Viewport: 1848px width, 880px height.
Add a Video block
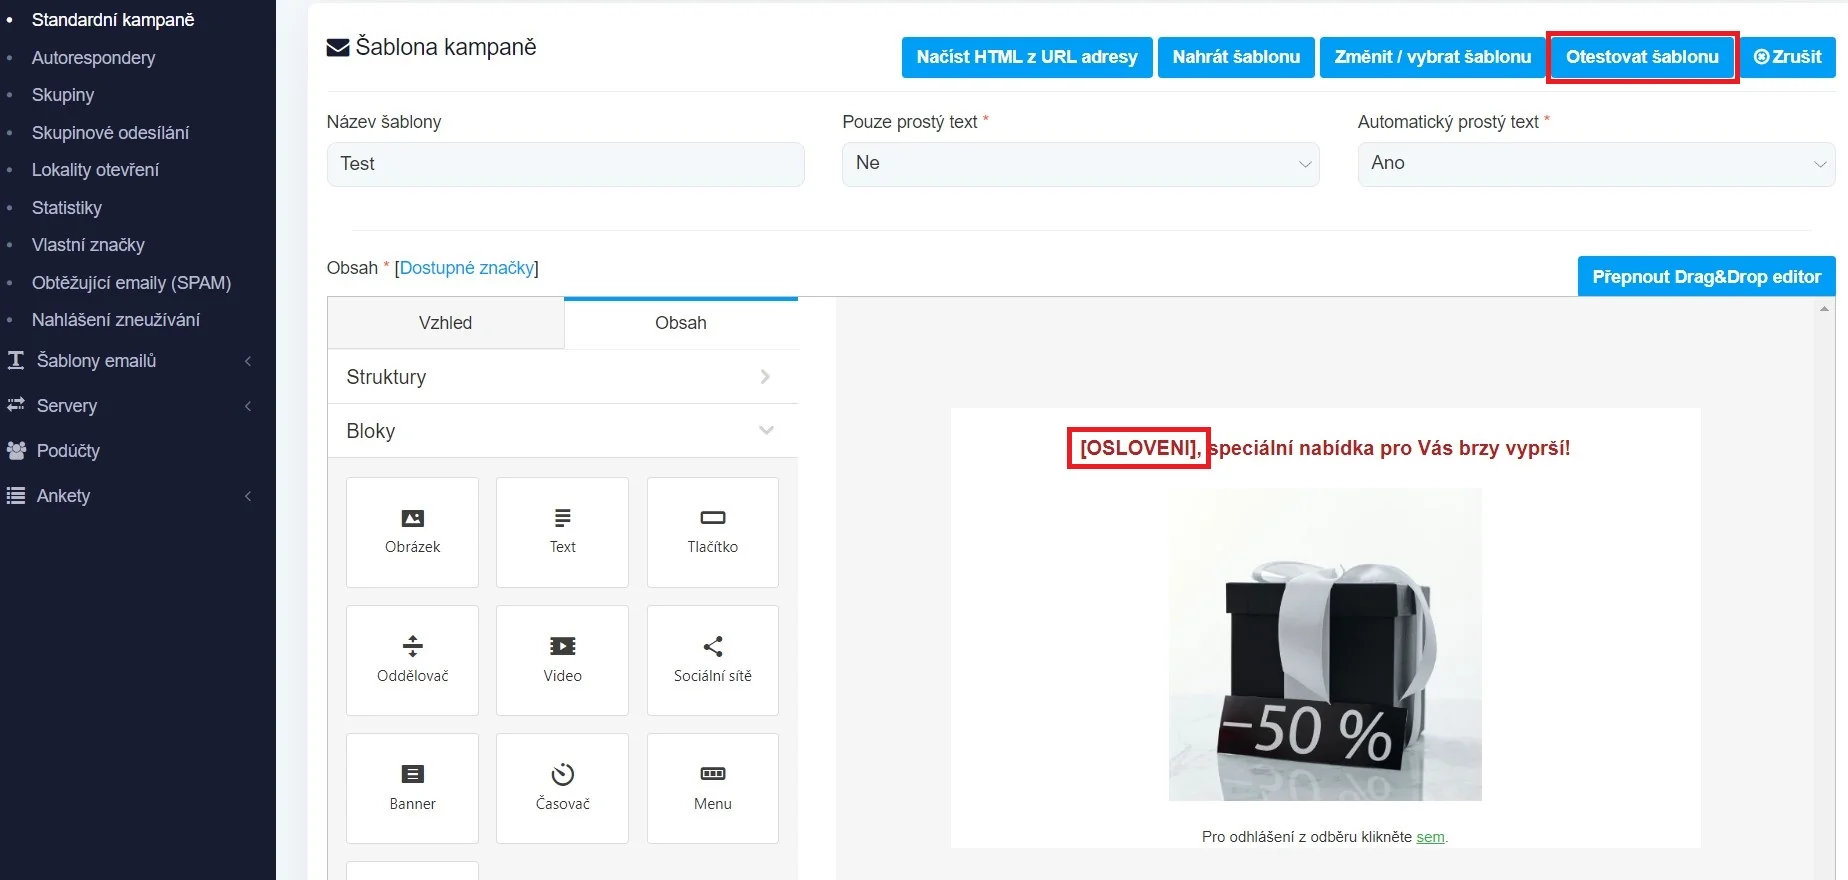click(562, 659)
